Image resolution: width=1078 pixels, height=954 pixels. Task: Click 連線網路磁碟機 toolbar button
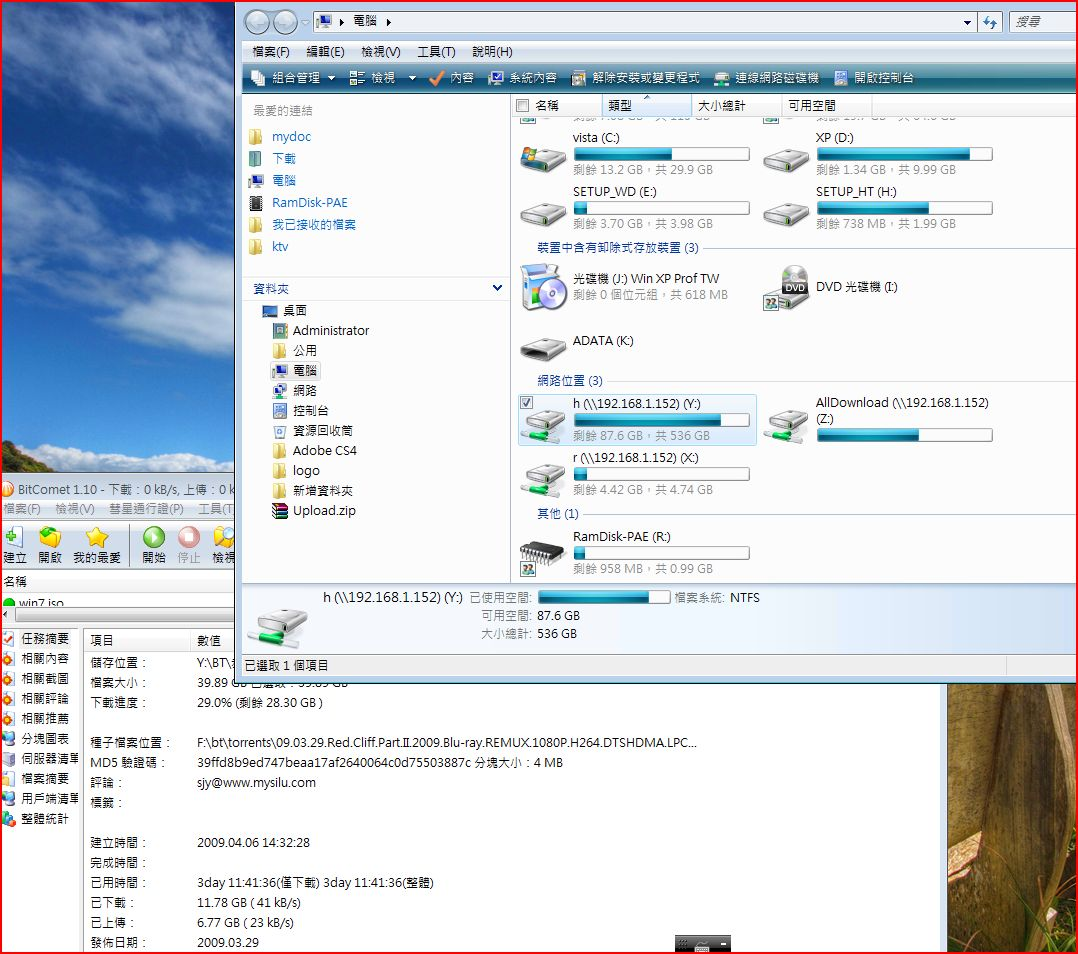pyautogui.click(x=766, y=78)
